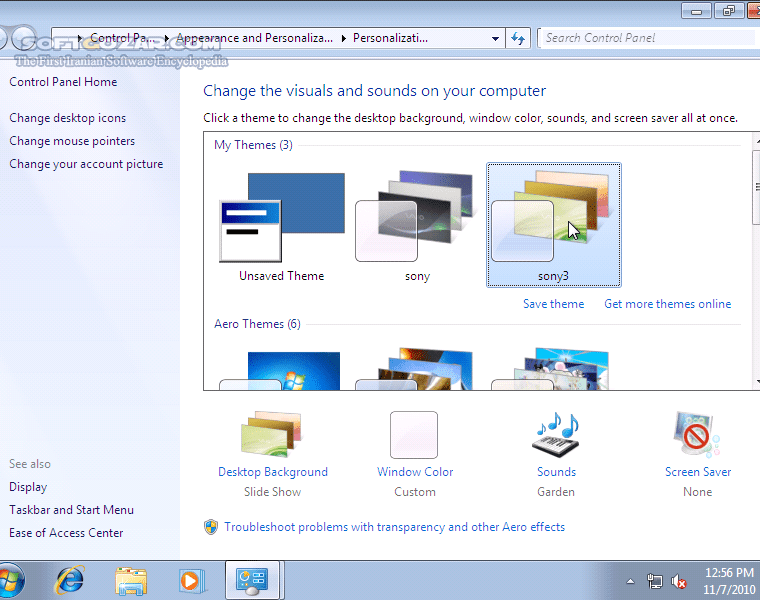
Task: Open Ease of Access Center link
Action: pyautogui.click(x=66, y=533)
